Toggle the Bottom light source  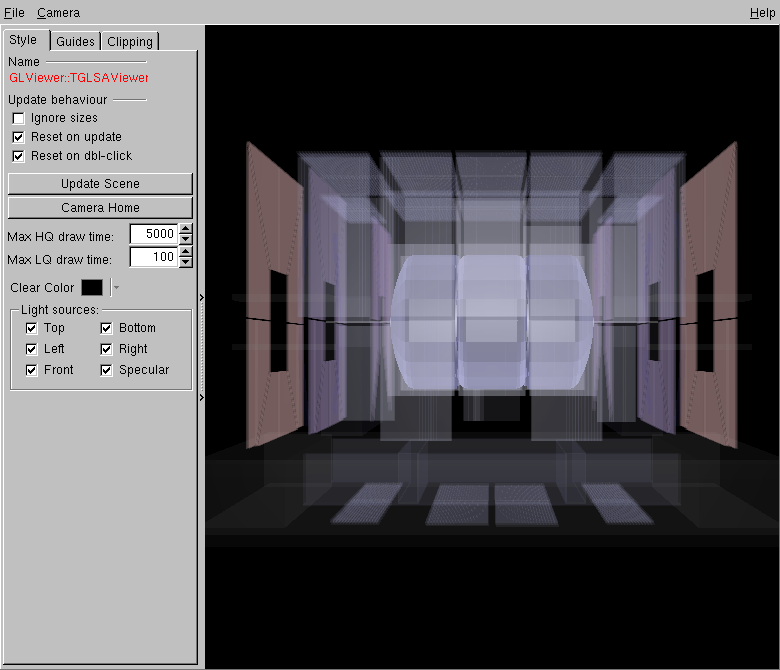[x=106, y=328]
